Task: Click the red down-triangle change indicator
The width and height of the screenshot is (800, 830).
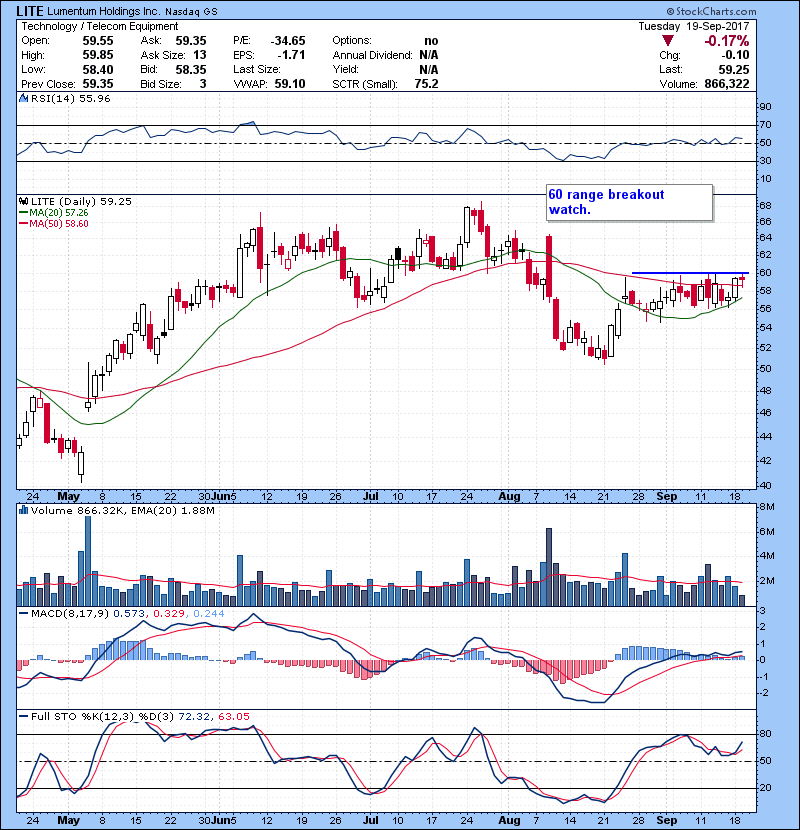Action: (668, 41)
